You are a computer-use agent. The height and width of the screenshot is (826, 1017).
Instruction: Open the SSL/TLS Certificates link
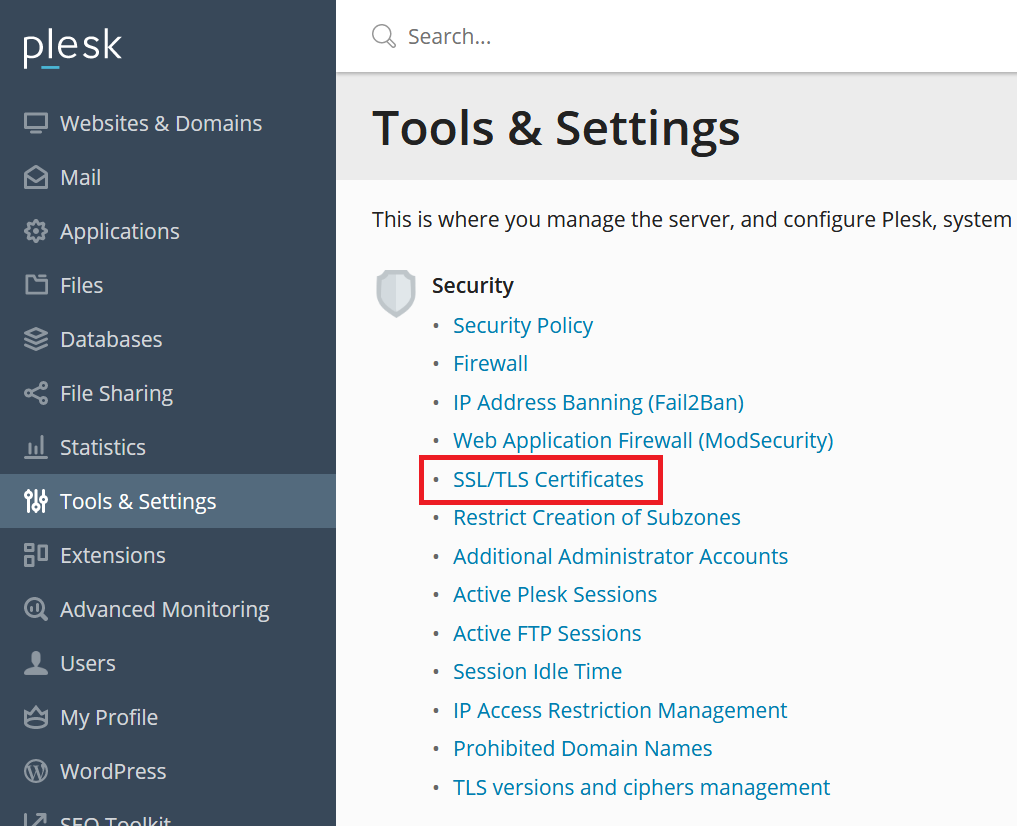tap(548, 479)
